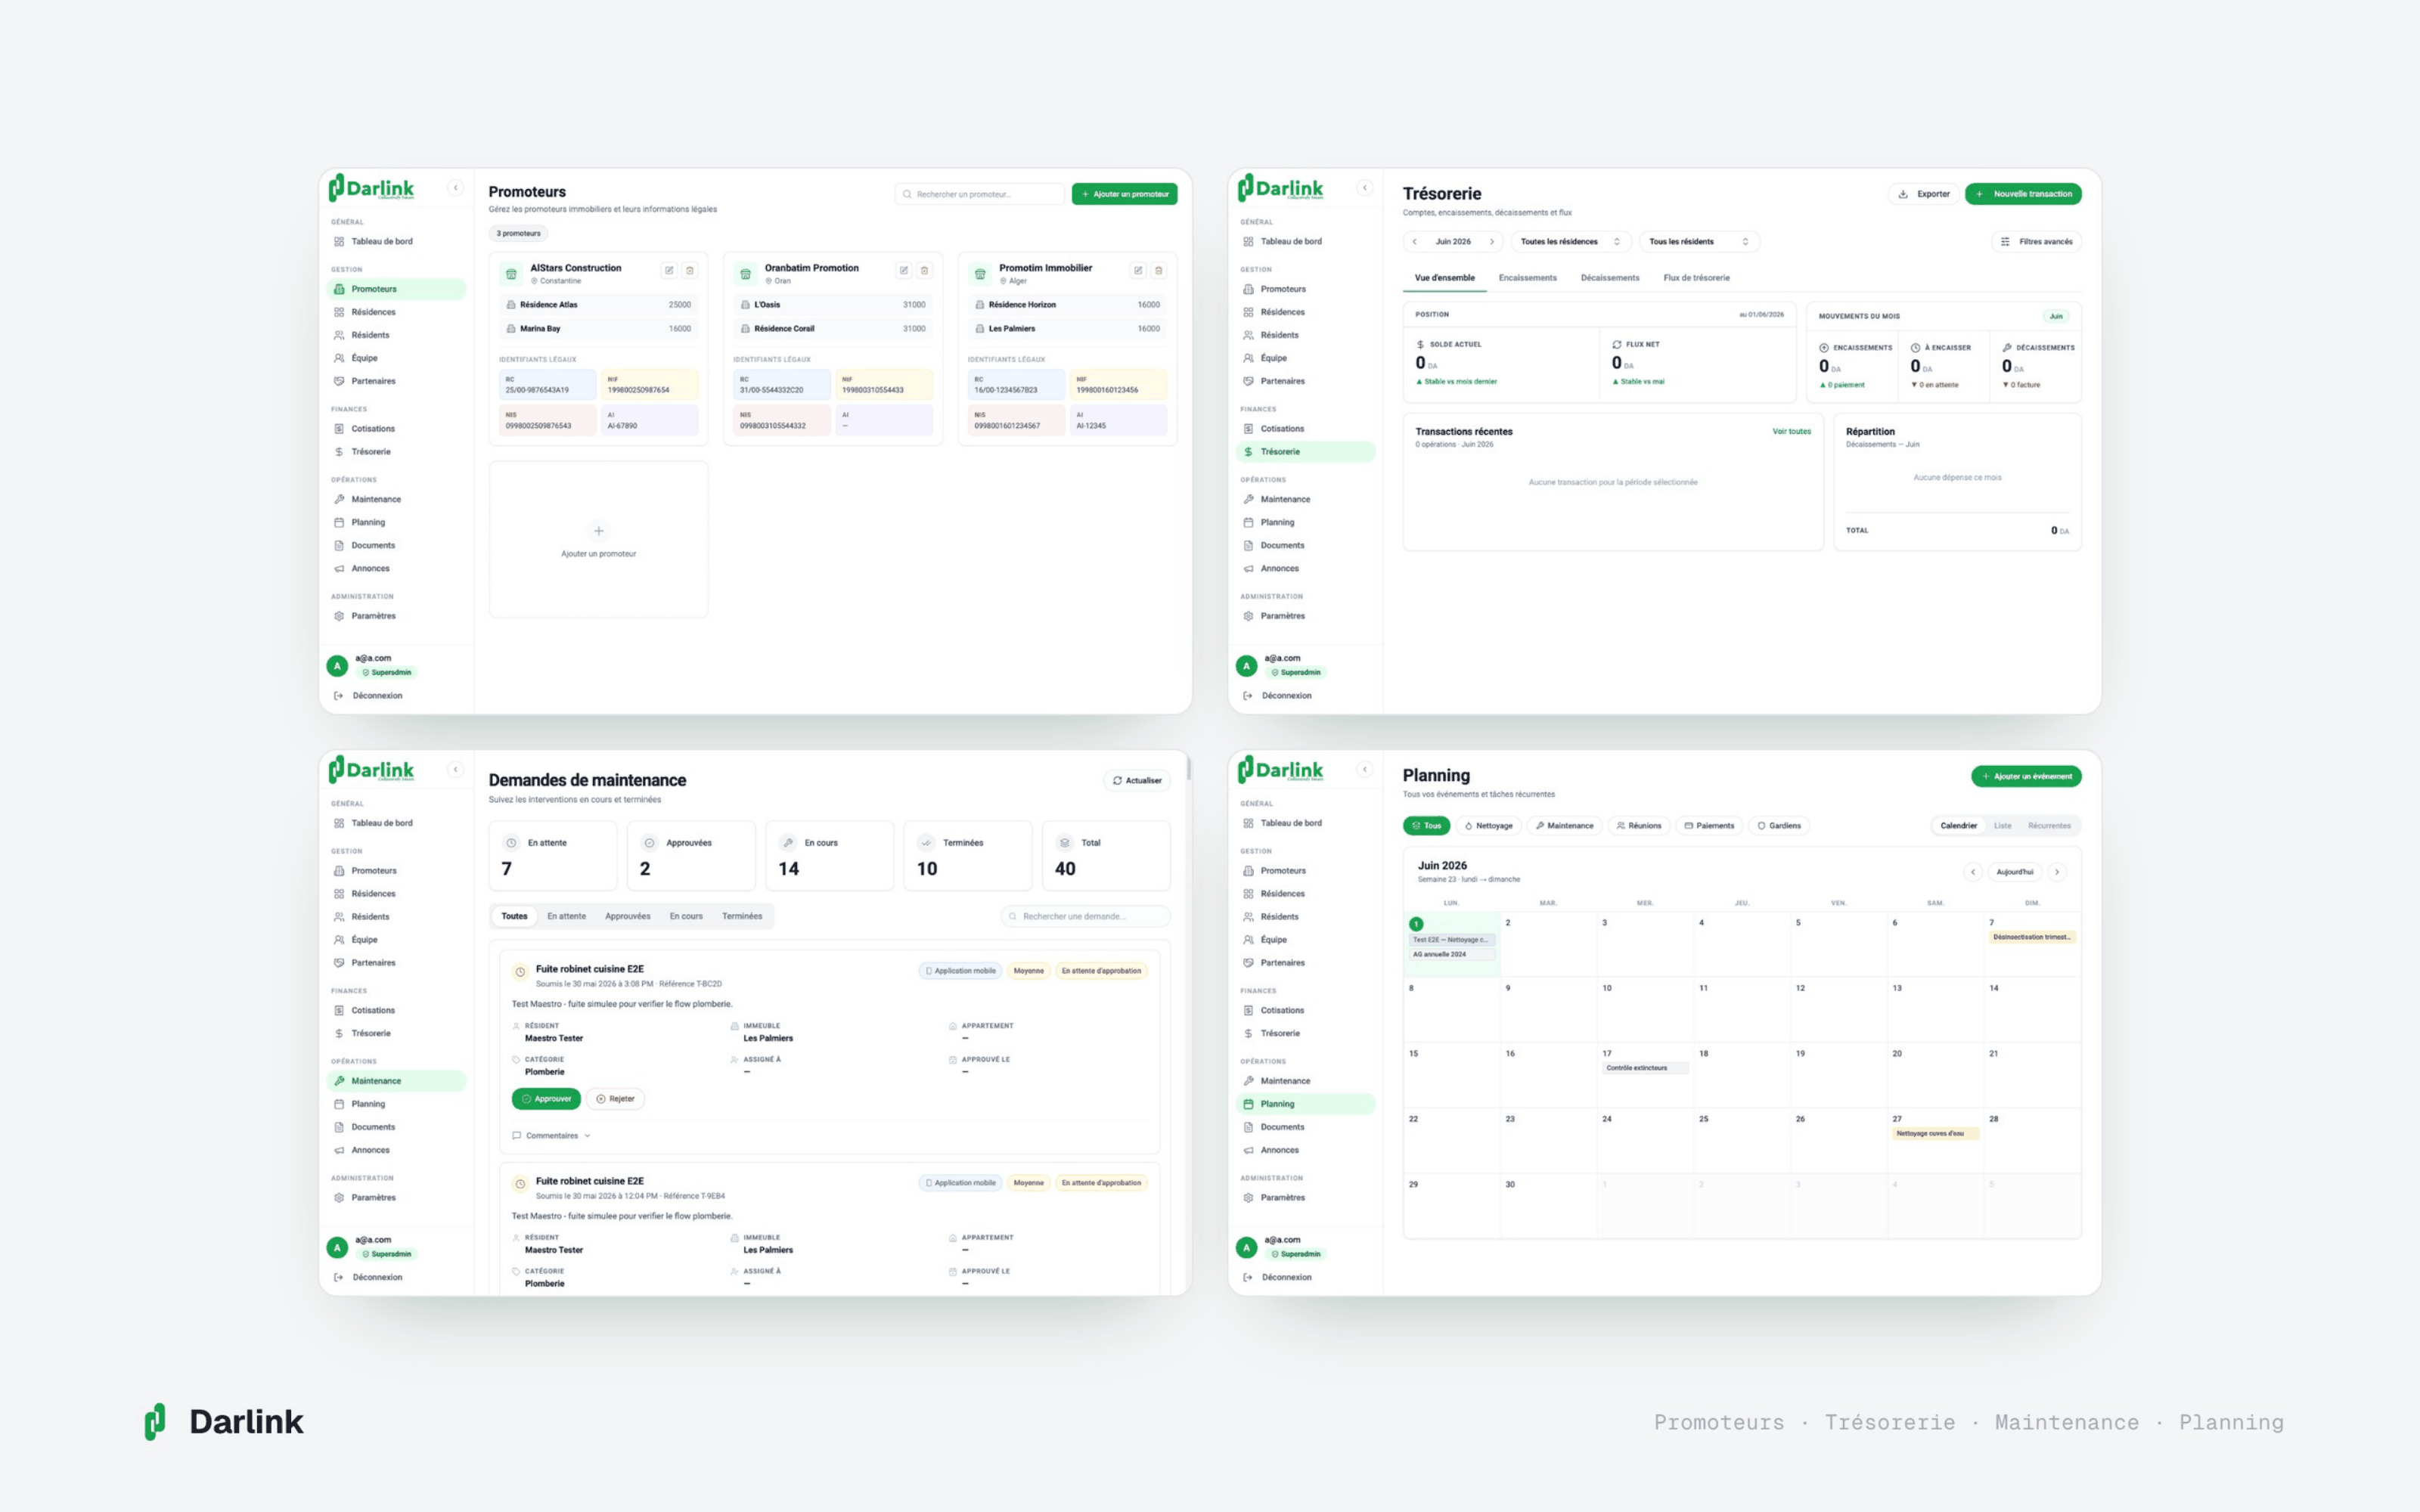Open the Contrôle extincteurs calendar event
The height and width of the screenshot is (1512, 2420).
click(x=1645, y=1068)
